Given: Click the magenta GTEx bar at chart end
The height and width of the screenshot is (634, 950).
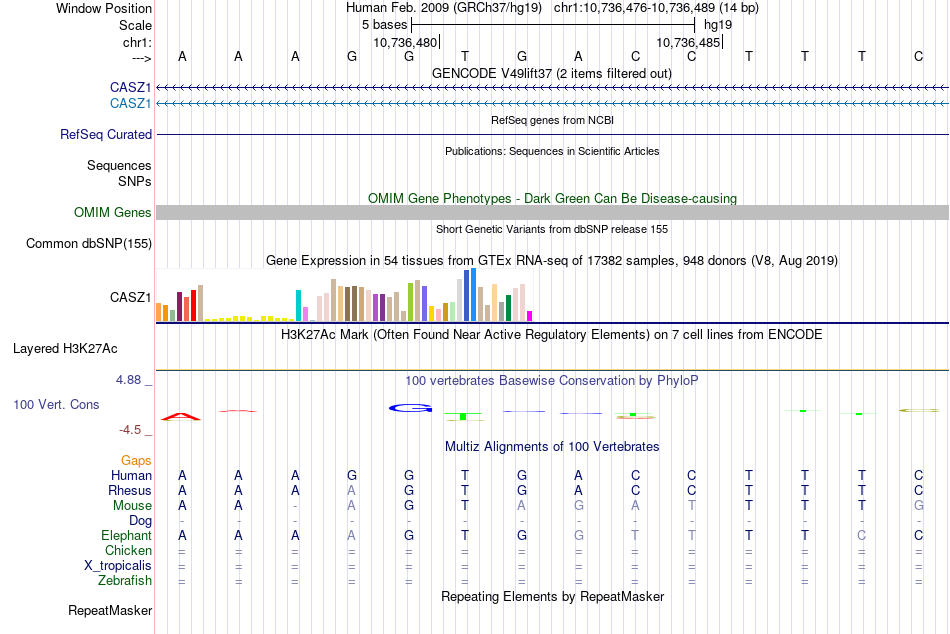Looking at the screenshot, I should pos(530,316).
